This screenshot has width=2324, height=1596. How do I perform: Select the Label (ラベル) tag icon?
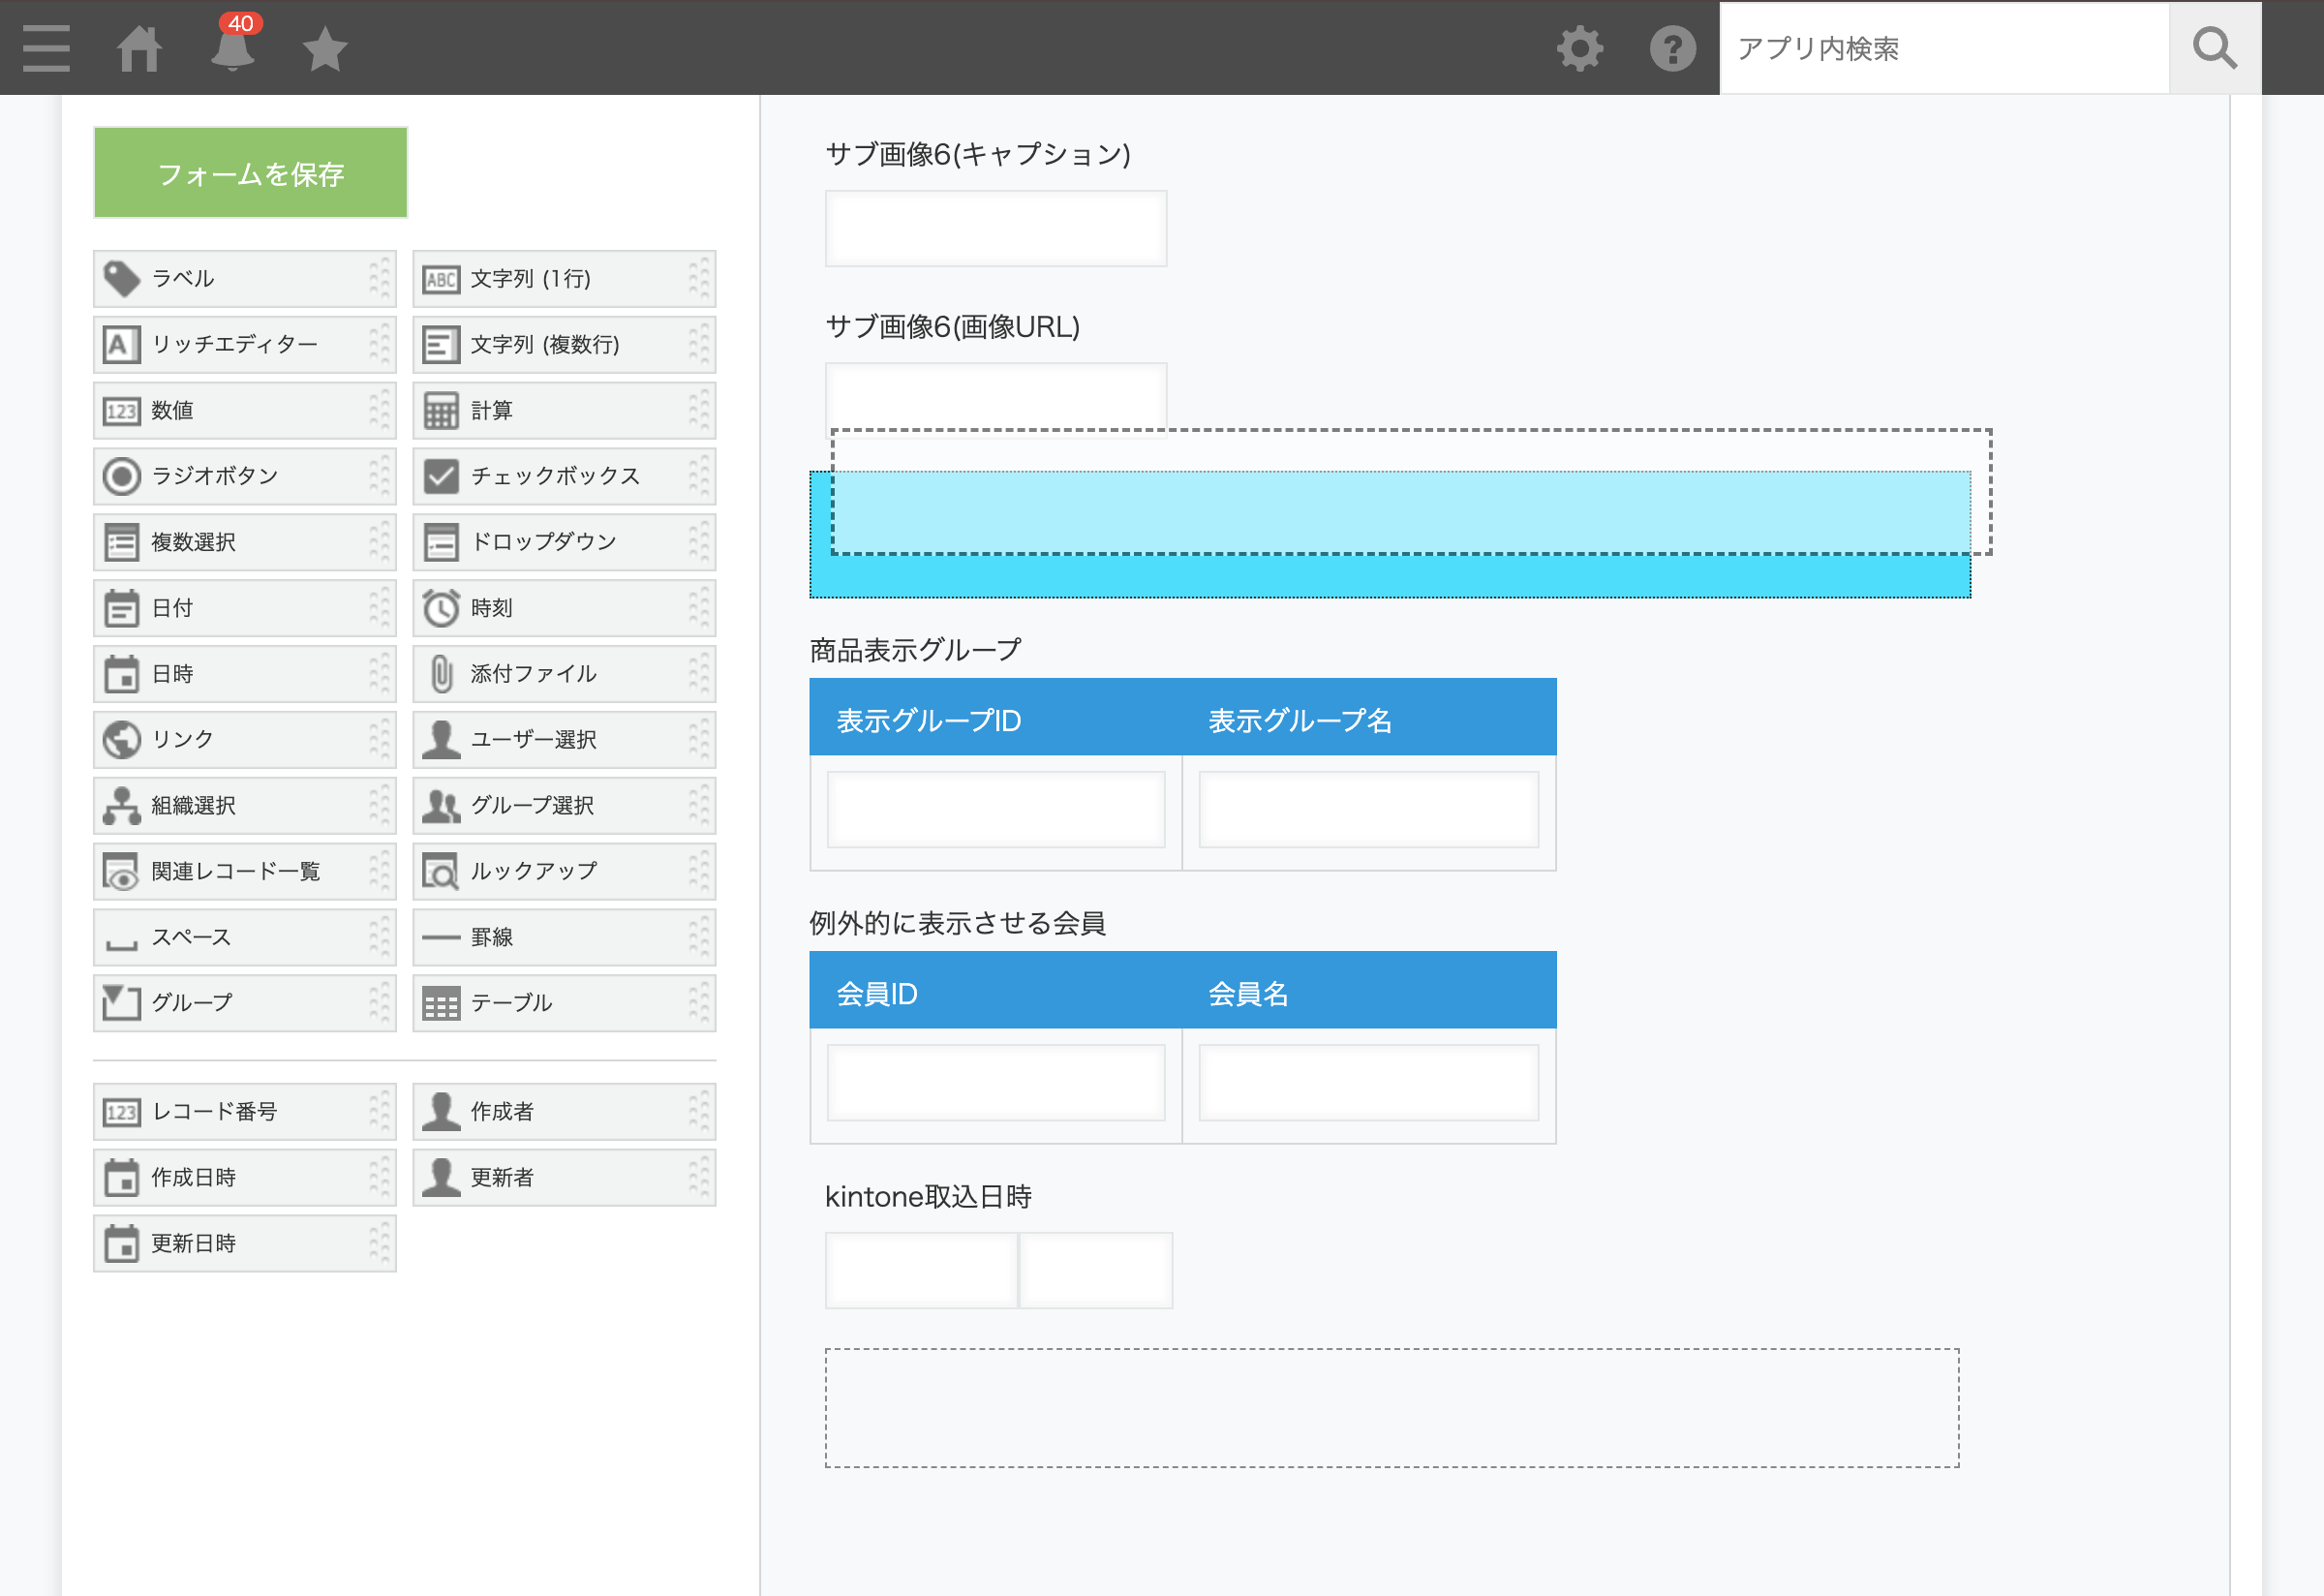click(x=122, y=279)
